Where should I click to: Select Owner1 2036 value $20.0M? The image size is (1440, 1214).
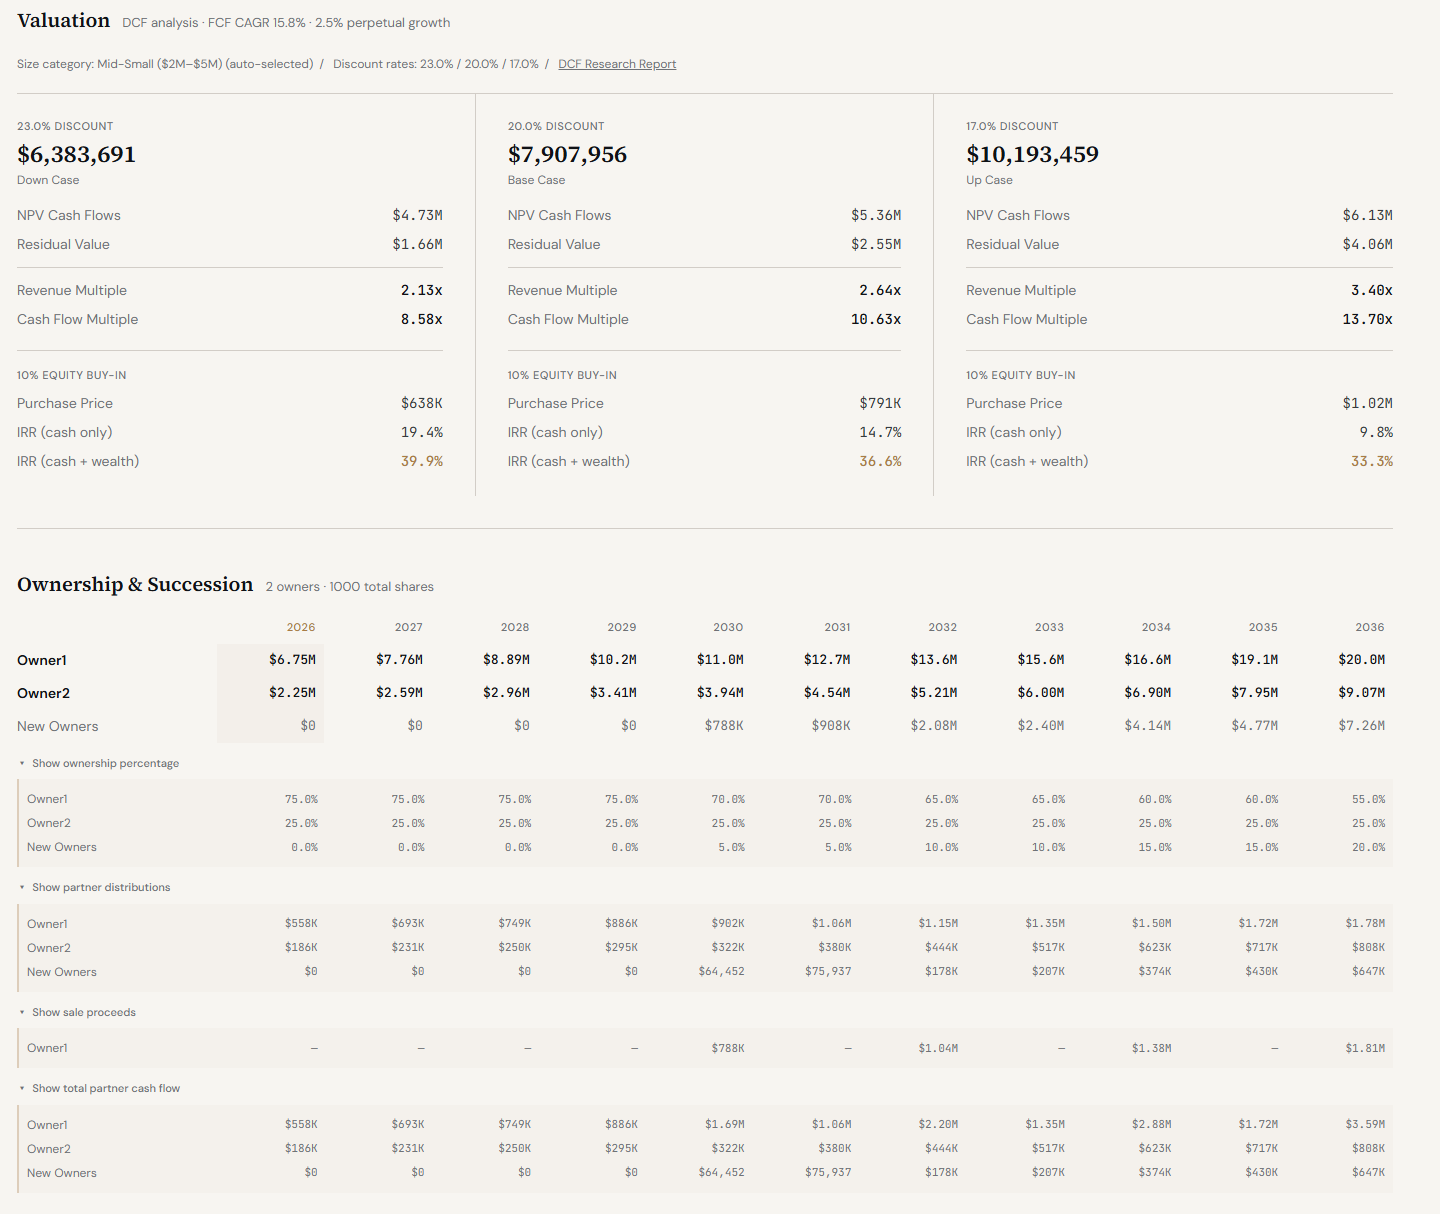tap(1361, 659)
